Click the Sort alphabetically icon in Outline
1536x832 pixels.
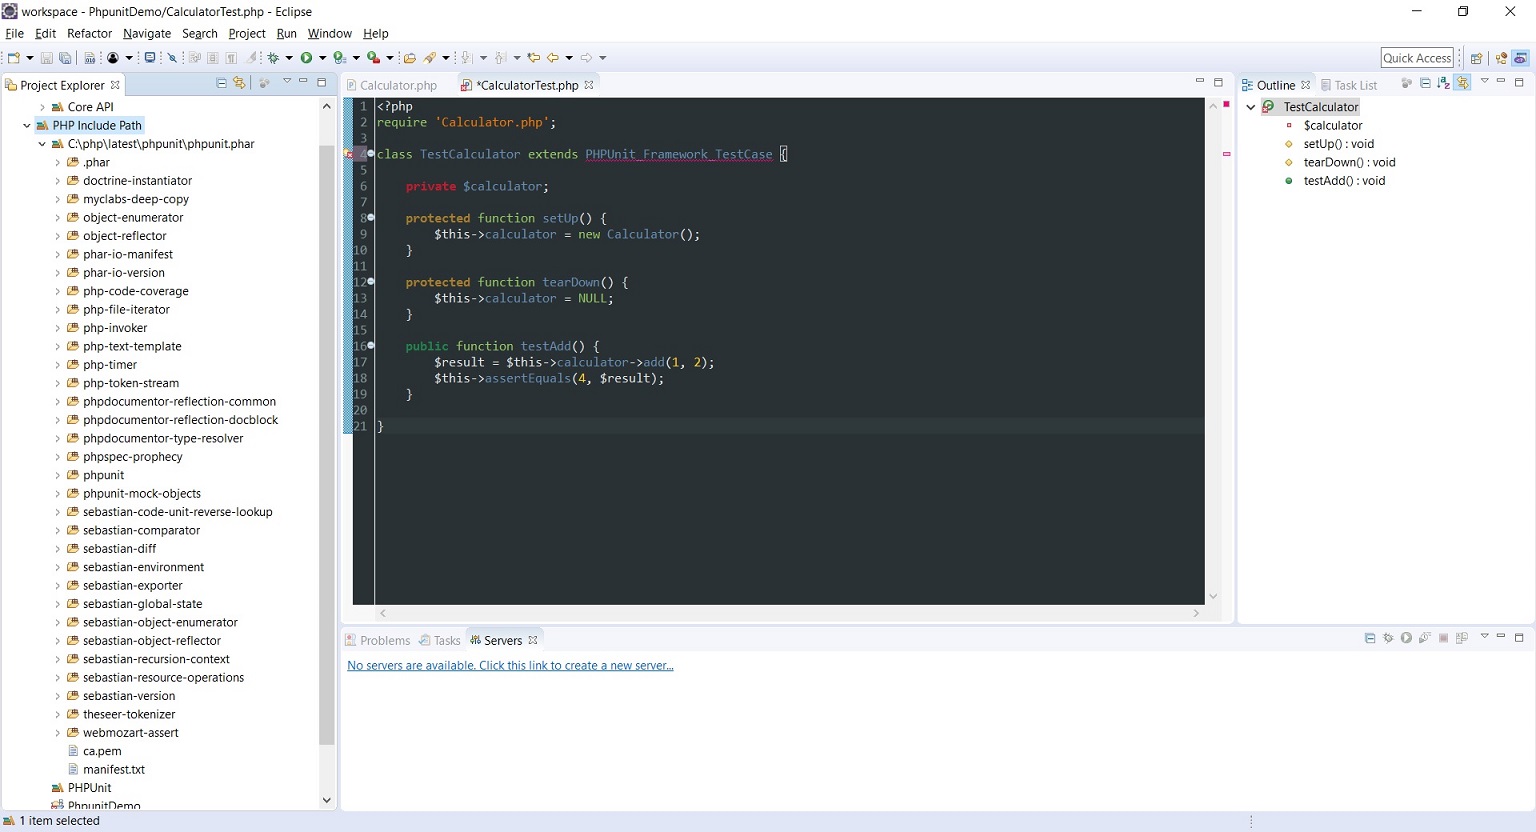pos(1444,83)
